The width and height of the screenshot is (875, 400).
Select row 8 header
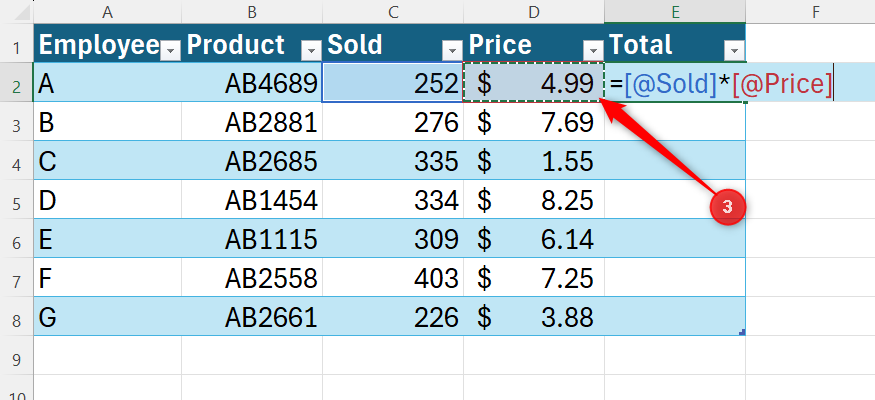pos(16,316)
